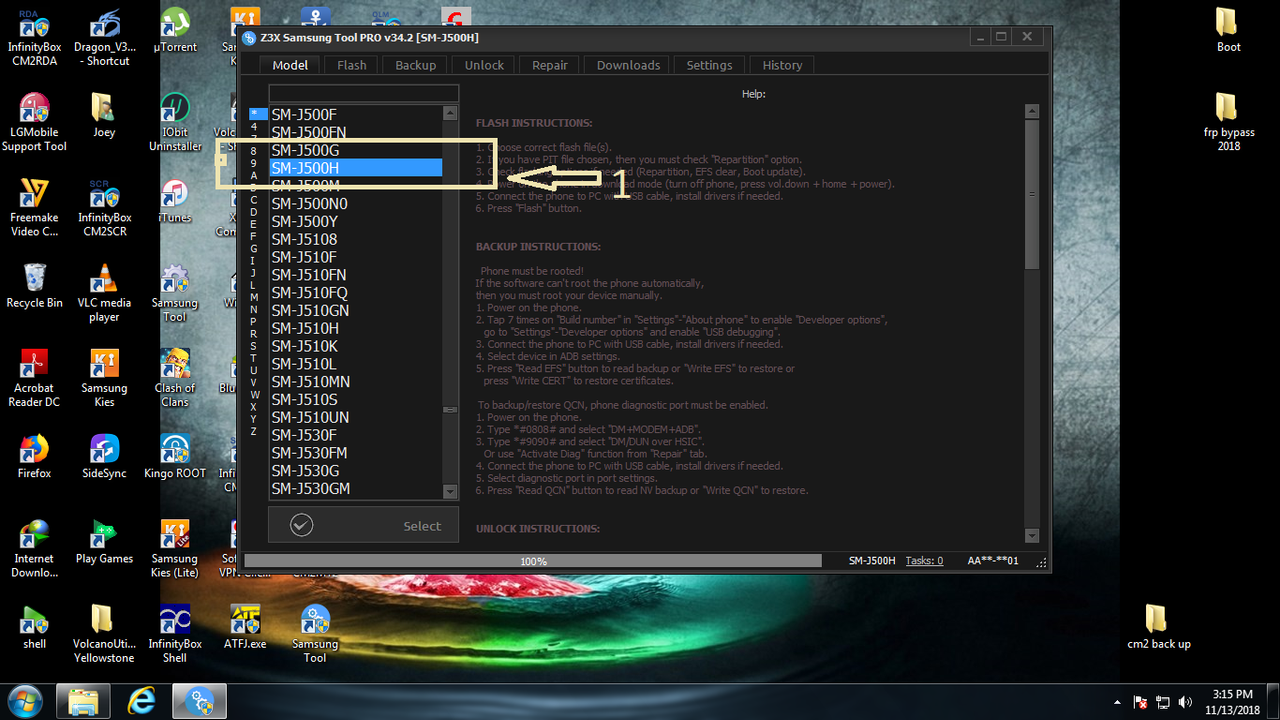The width and height of the screenshot is (1280, 720).
Task: Click the help panel scrollbar down arrow
Action: pos(1032,537)
